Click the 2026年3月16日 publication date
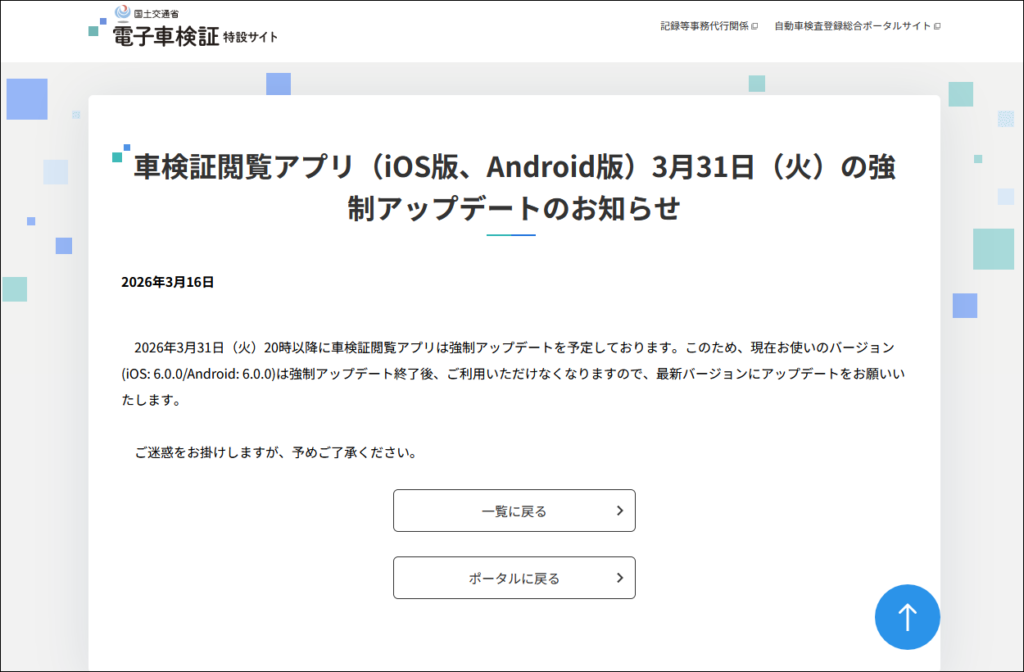1024x672 pixels. 167,283
